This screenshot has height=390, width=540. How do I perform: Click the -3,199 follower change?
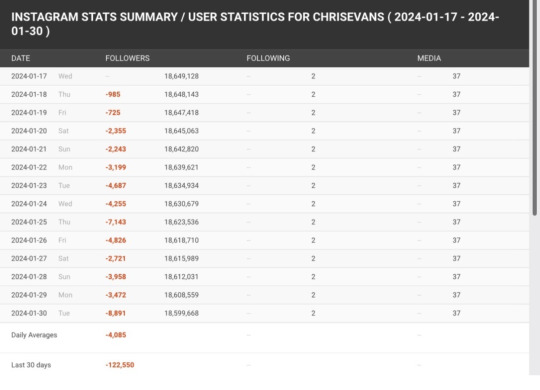[116, 167]
